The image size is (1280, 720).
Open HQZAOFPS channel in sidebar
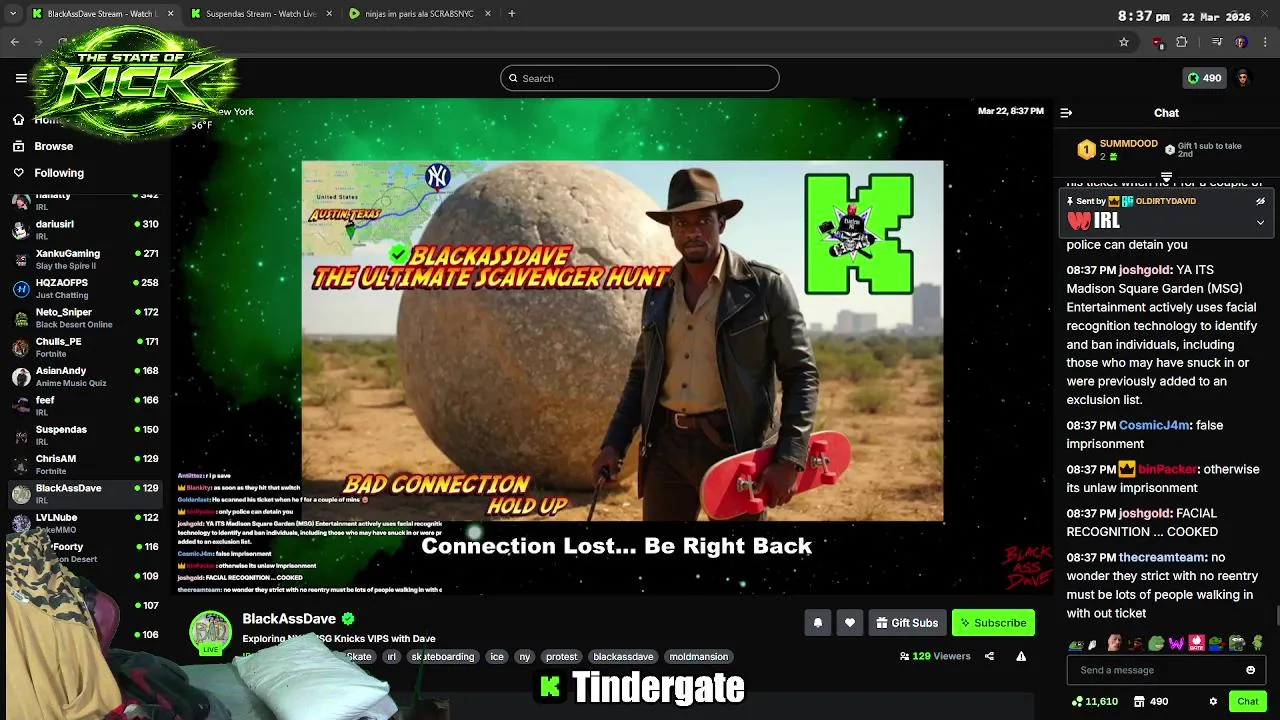pyautogui.click(x=85, y=288)
